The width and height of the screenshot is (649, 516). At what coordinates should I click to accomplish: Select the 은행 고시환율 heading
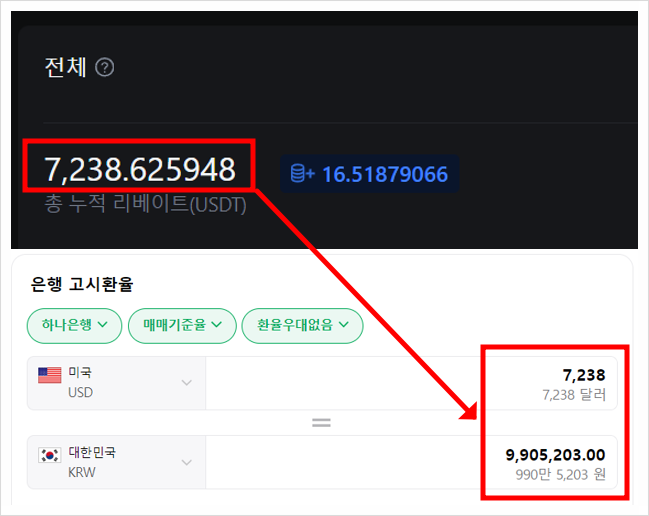click(x=82, y=285)
